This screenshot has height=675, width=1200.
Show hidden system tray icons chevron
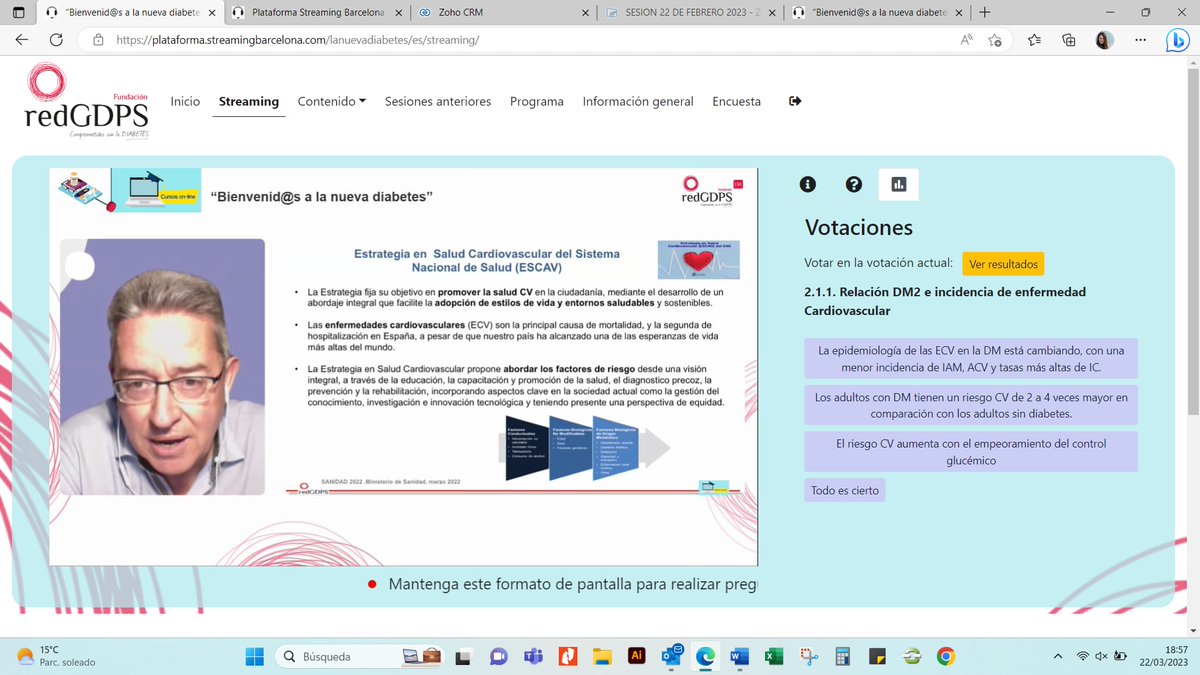point(1059,656)
